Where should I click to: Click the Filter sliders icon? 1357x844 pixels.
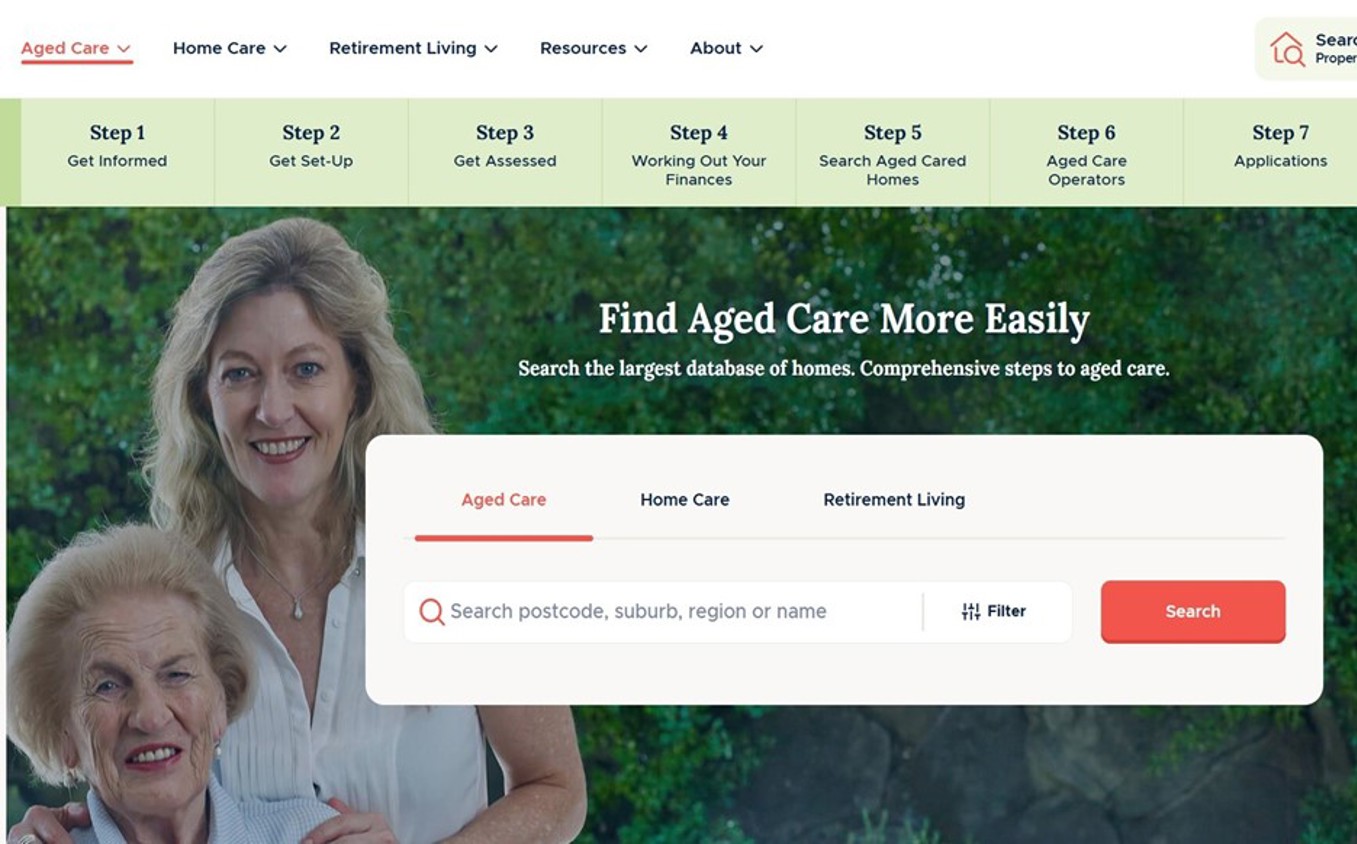(970, 611)
